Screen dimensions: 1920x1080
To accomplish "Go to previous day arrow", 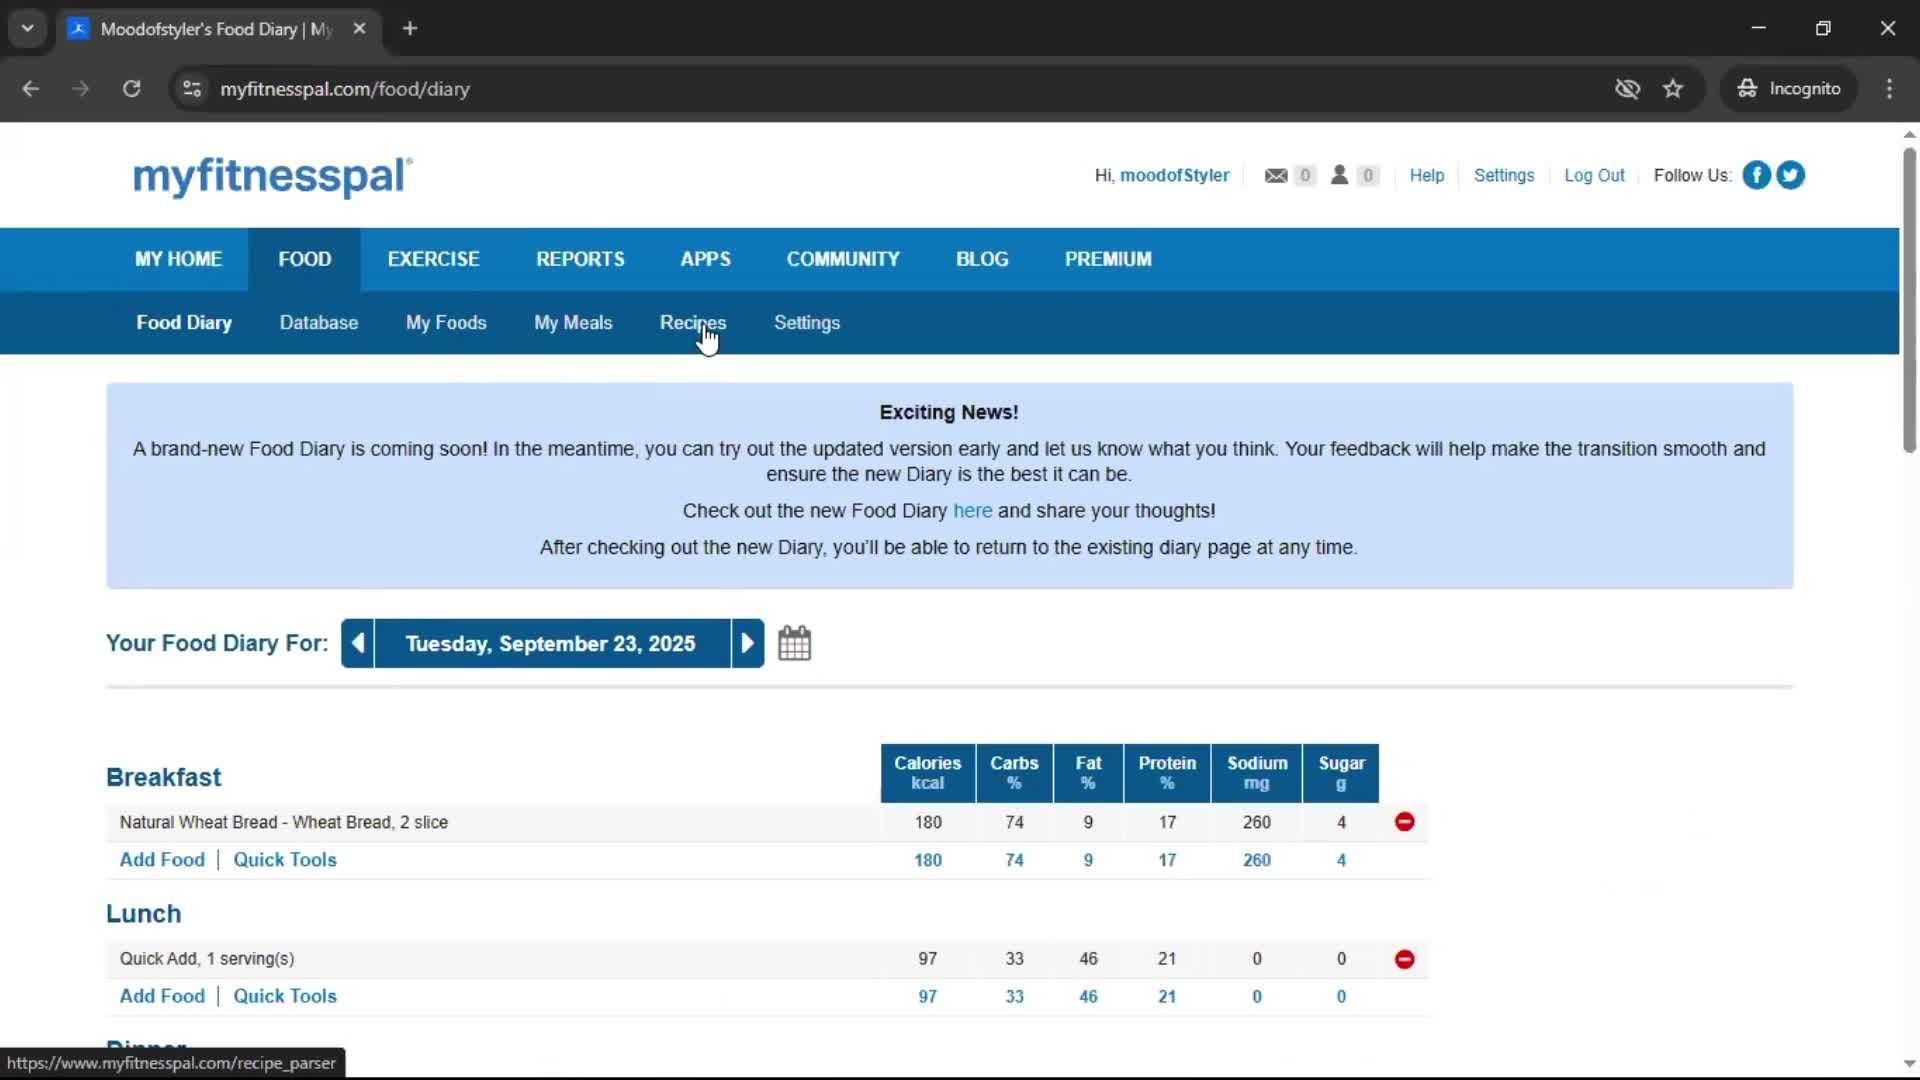I will pyautogui.click(x=358, y=644).
